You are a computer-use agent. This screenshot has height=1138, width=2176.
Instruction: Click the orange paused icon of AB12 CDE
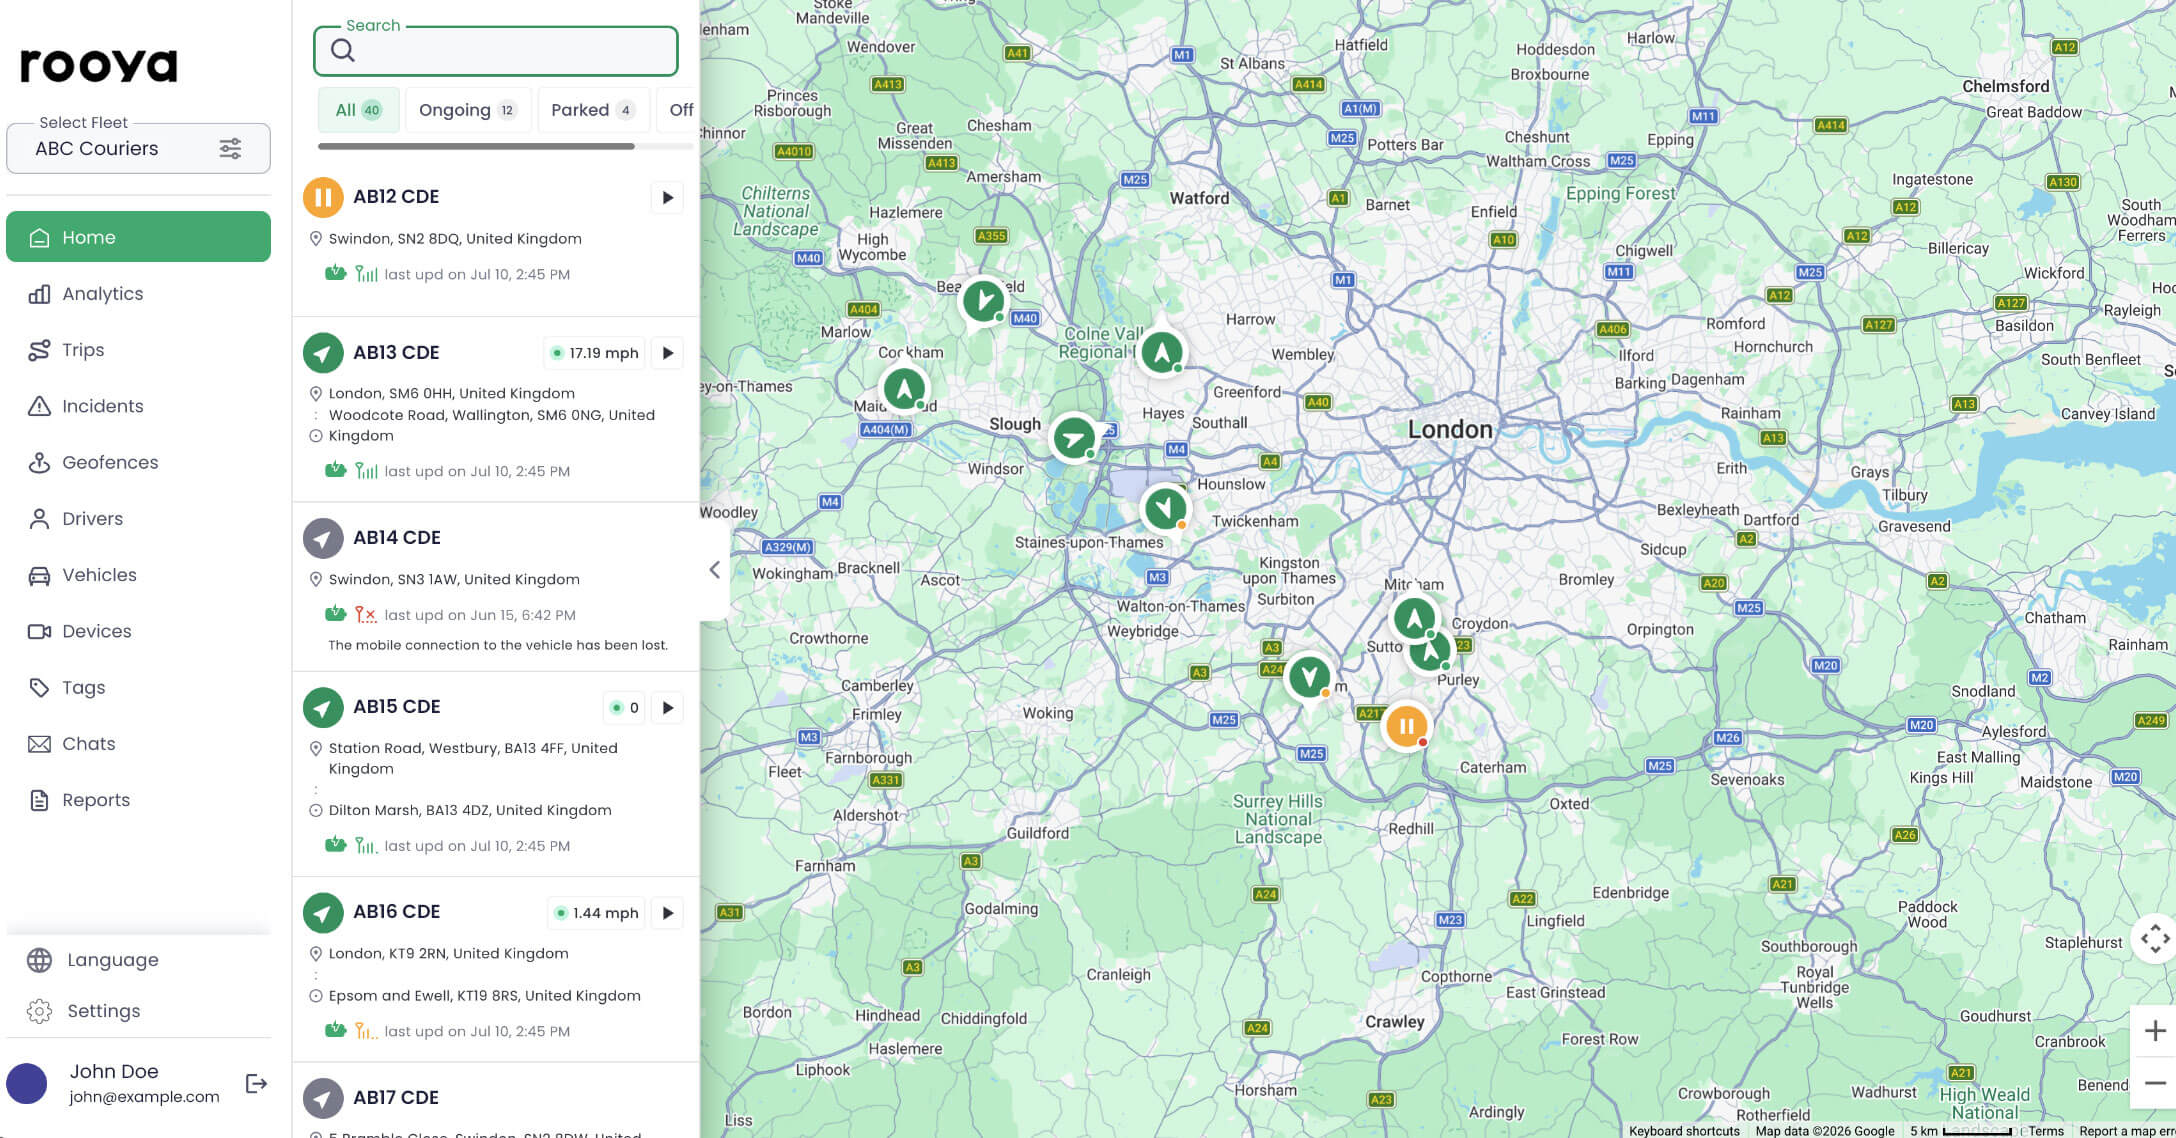coord(323,197)
